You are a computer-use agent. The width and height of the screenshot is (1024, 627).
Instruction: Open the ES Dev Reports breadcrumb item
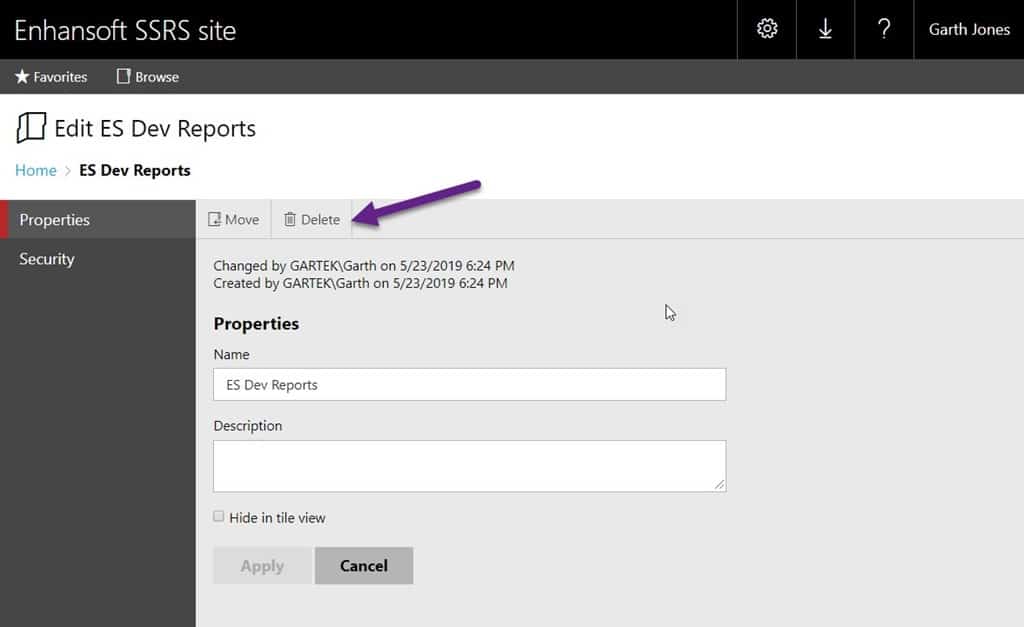point(134,170)
